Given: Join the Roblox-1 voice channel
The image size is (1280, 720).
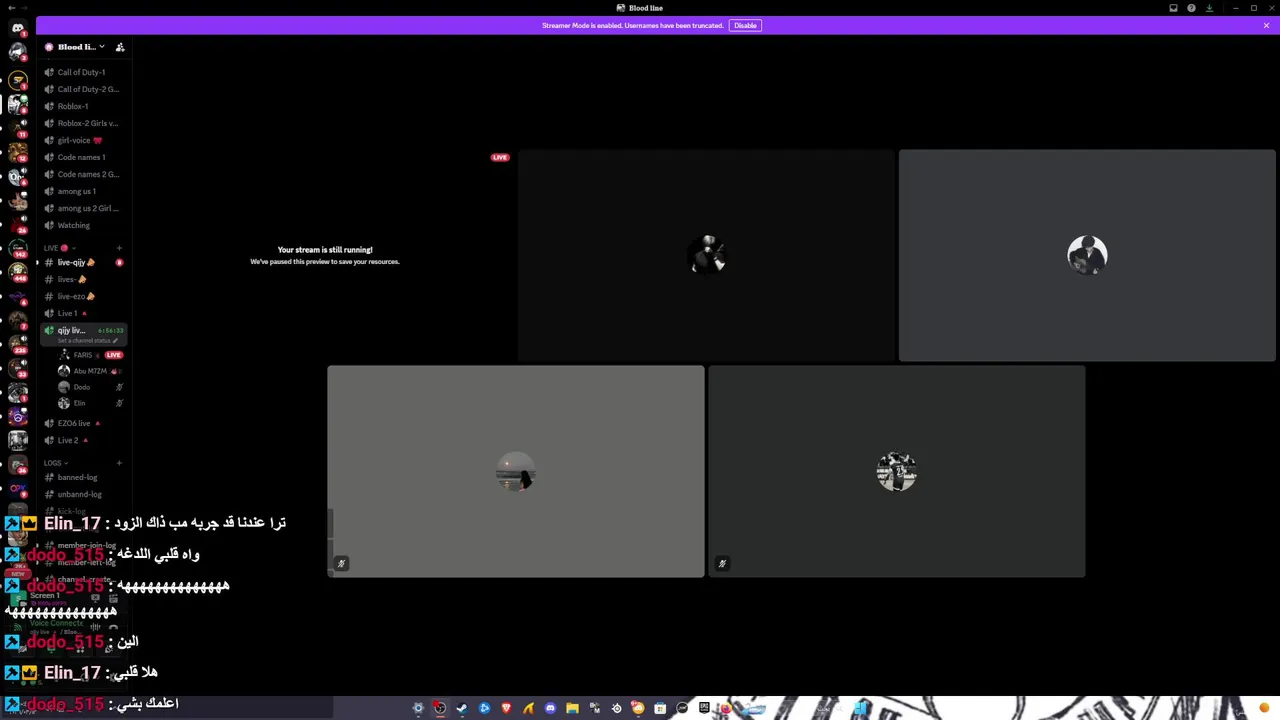Looking at the screenshot, I should click(82, 106).
